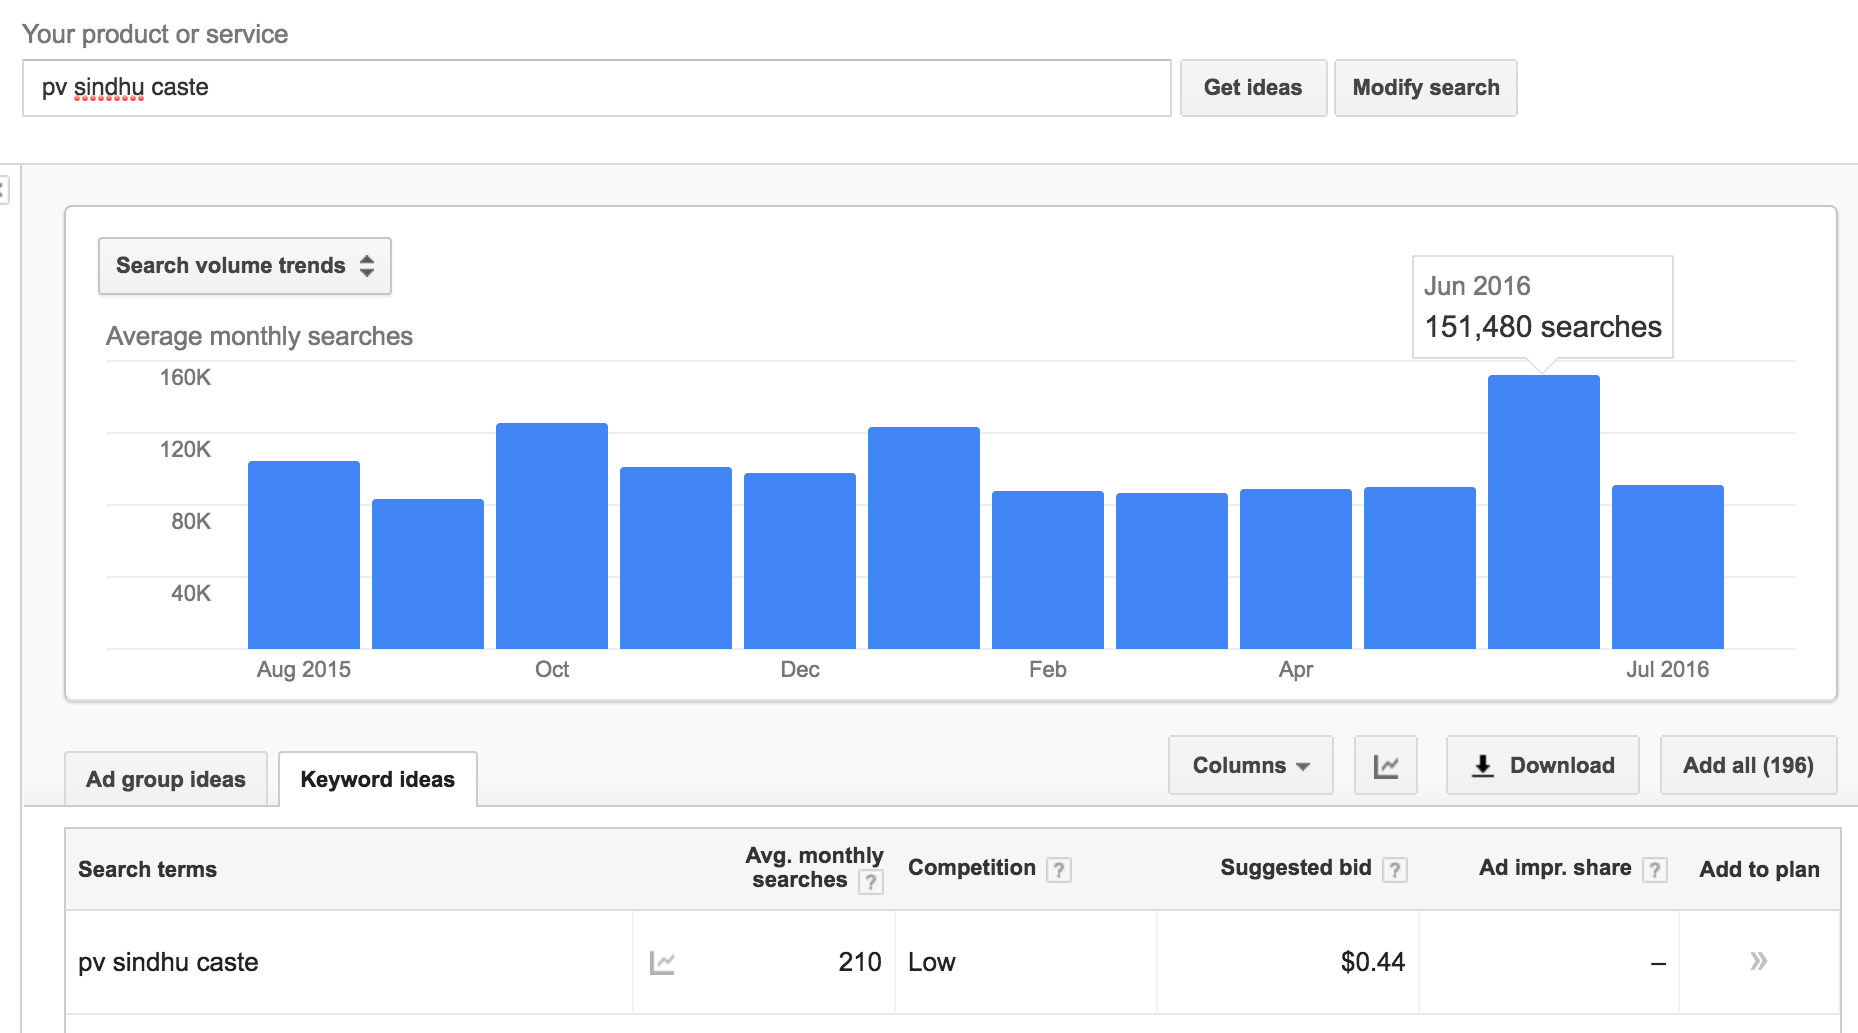Click the Oct bar in the chart
Image resolution: width=1858 pixels, height=1033 pixels.
click(x=552, y=536)
